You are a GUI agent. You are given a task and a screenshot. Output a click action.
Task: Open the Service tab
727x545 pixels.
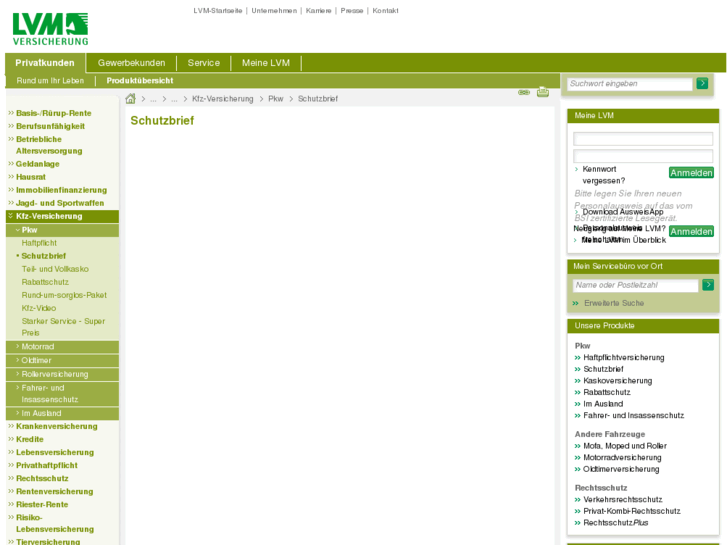click(204, 63)
